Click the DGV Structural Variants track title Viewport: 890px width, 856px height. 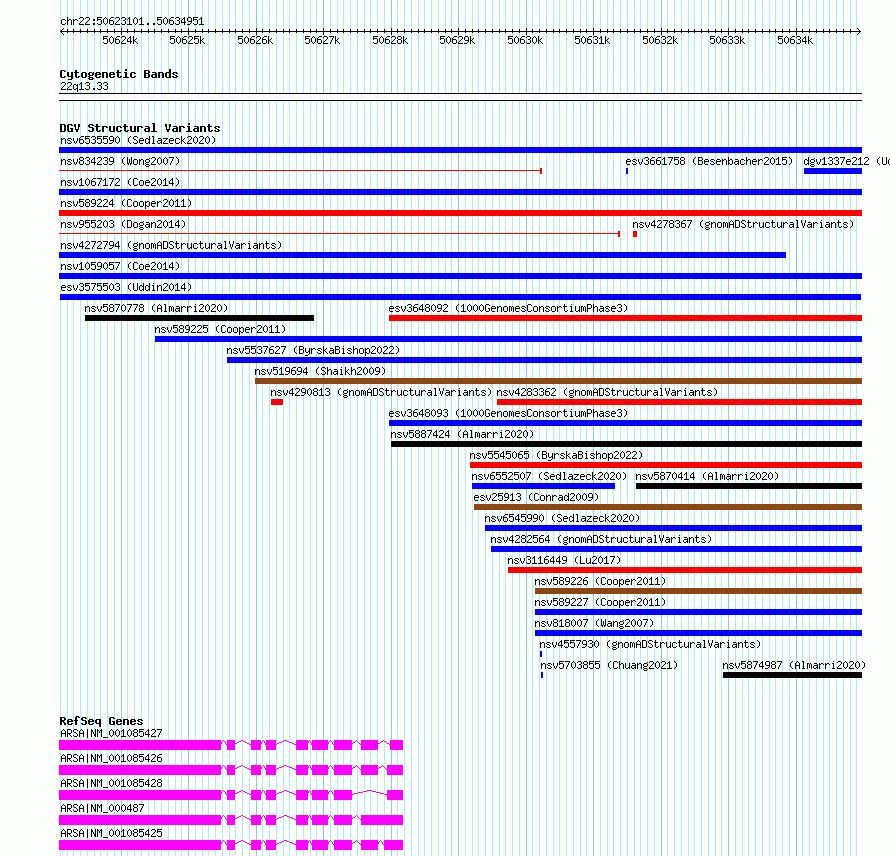tap(140, 128)
